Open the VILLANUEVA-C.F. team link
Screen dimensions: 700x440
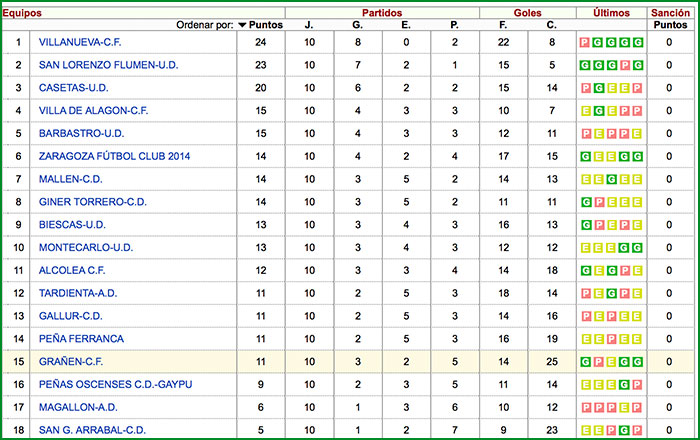click(x=80, y=42)
